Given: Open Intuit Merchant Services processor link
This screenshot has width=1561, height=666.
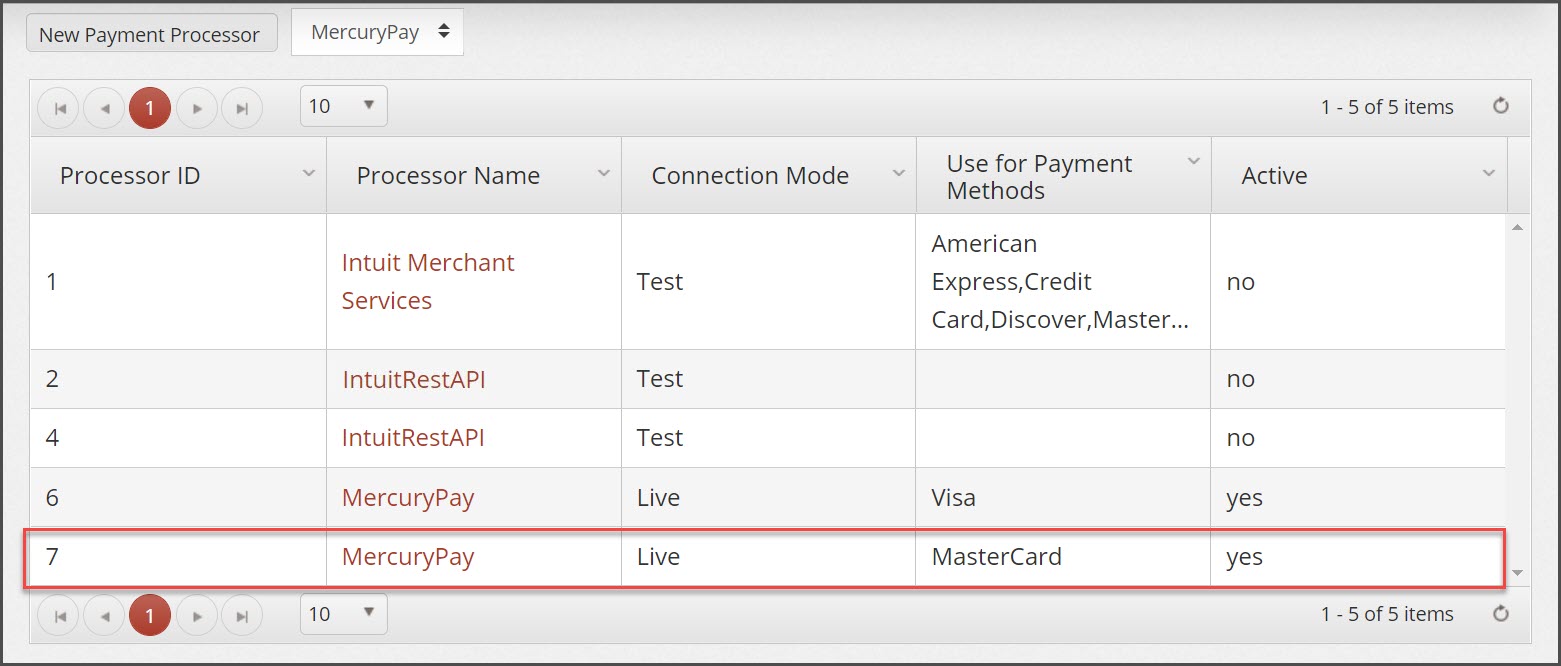Looking at the screenshot, I should [428, 281].
